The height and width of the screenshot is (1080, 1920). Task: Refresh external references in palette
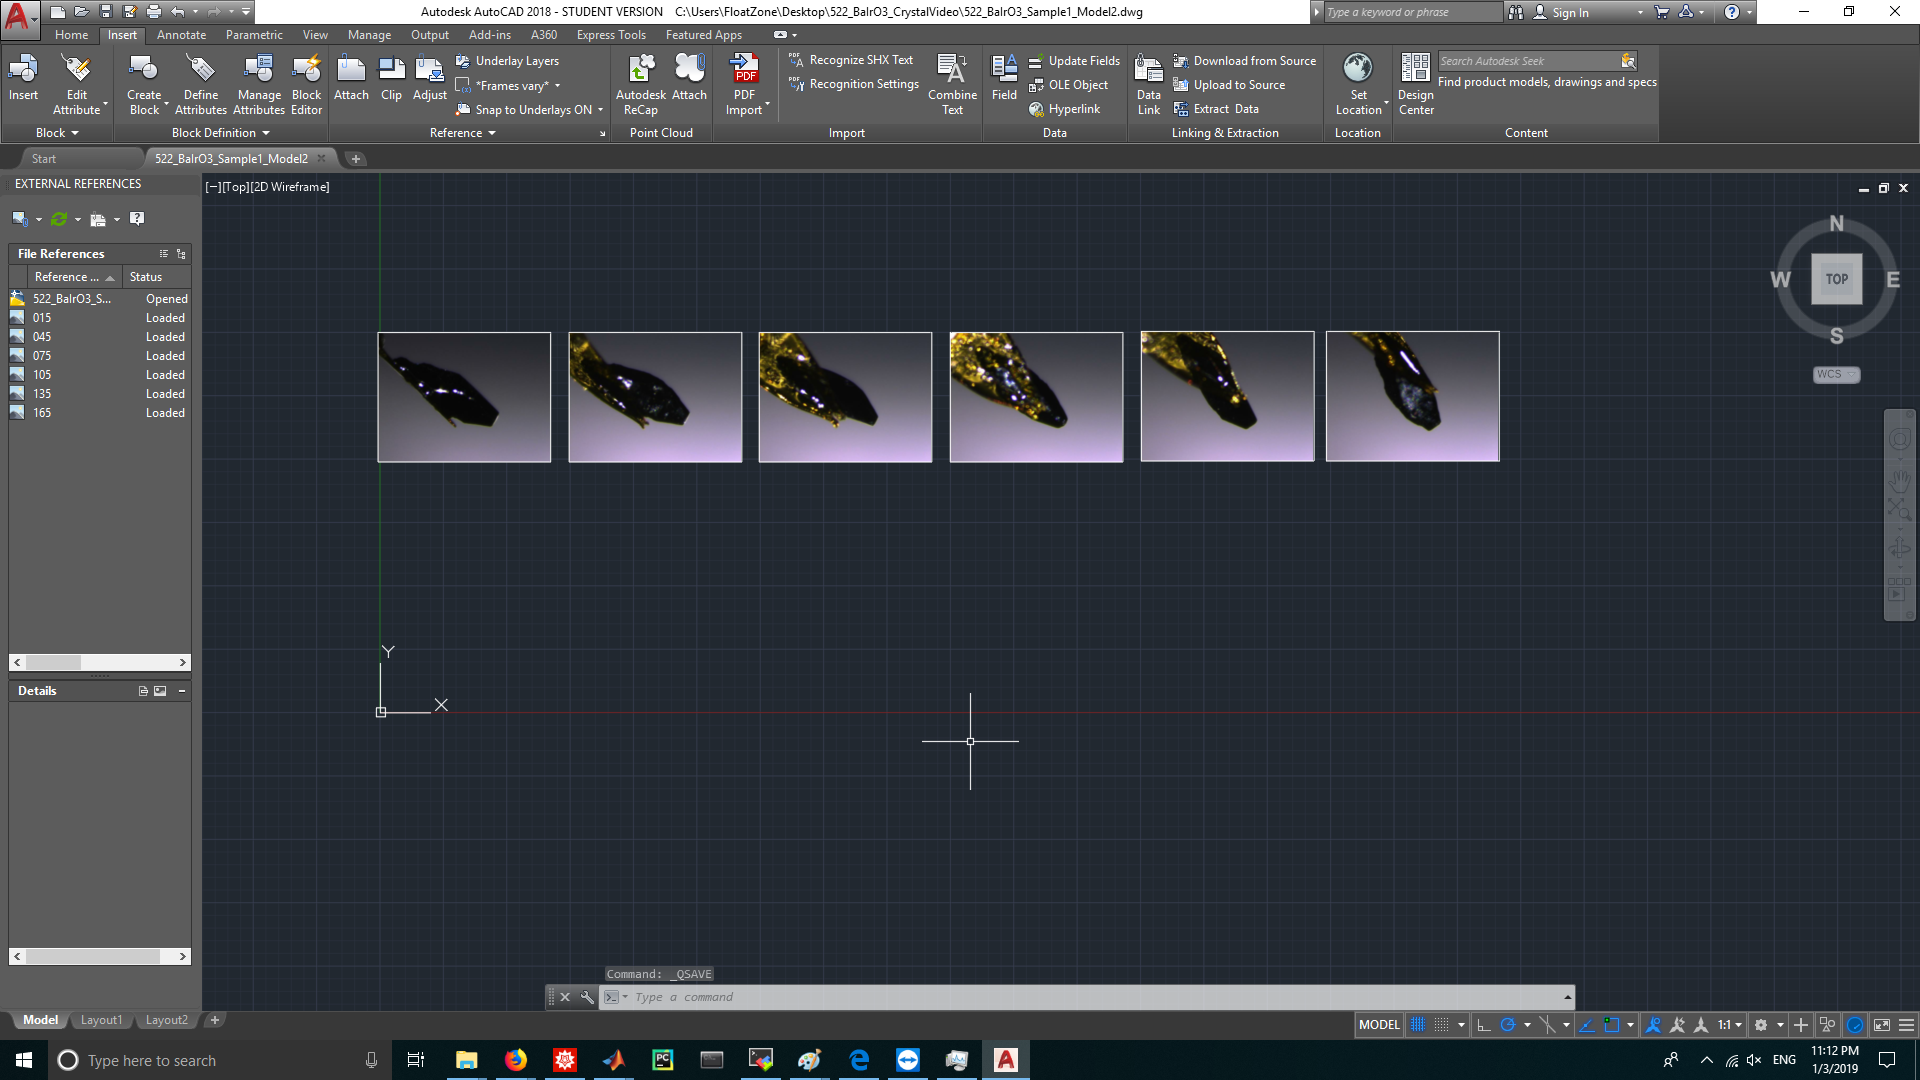[x=59, y=219]
